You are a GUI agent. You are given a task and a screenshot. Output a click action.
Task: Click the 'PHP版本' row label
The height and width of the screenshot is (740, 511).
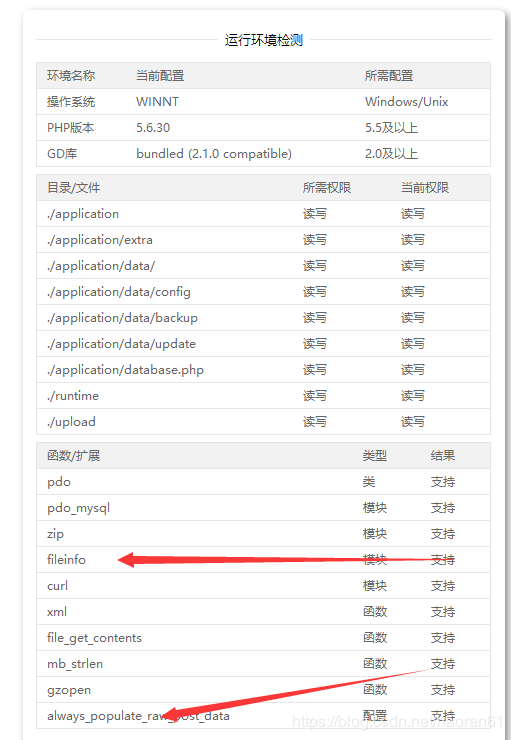(70, 127)
